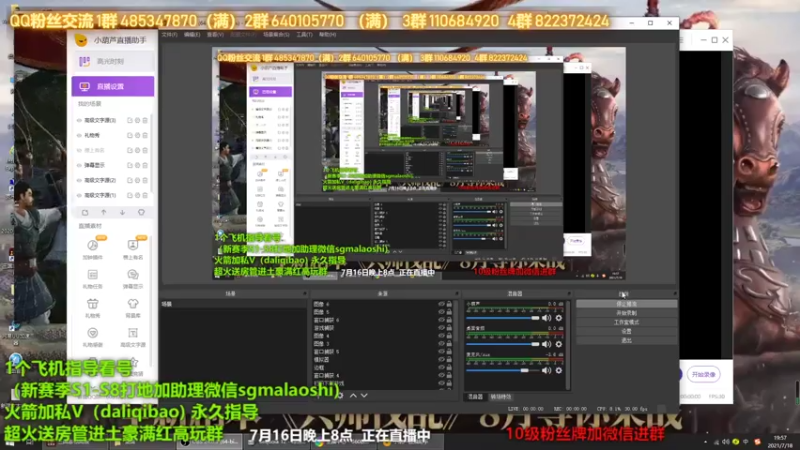Open the 编辑(E) menu in OBS

click(192, 35)
